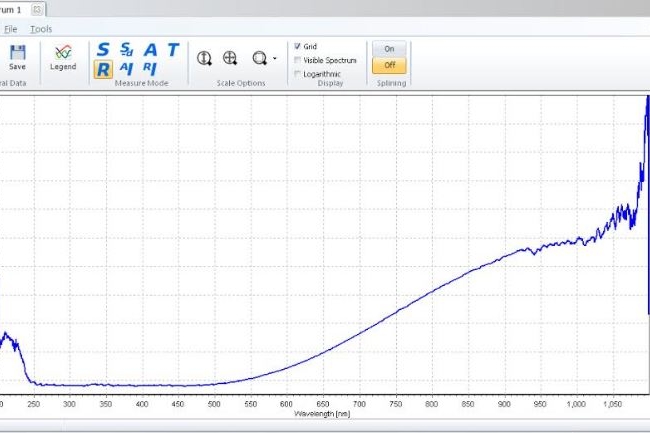Select the highlighted R reflectance measure mode
Viewport: 650px width, 433px height.
[102, 68]
